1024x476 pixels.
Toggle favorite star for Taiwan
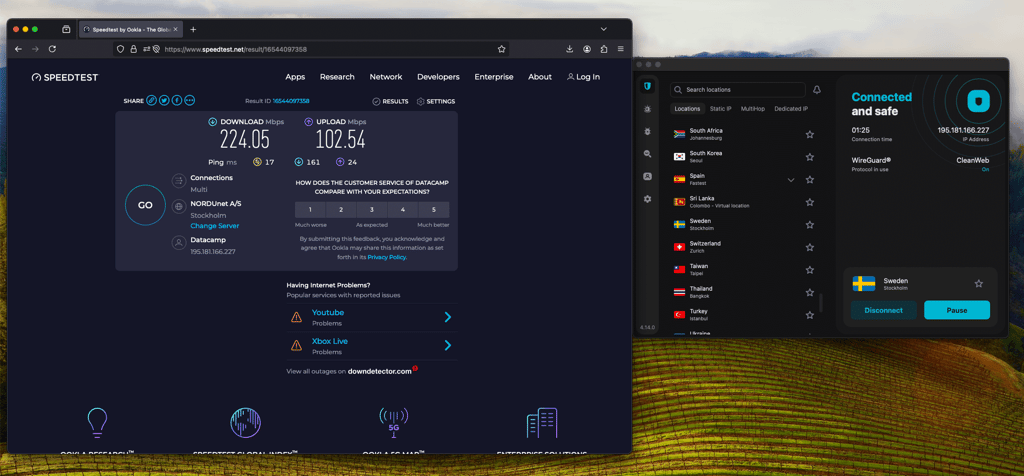click(810, 270)
